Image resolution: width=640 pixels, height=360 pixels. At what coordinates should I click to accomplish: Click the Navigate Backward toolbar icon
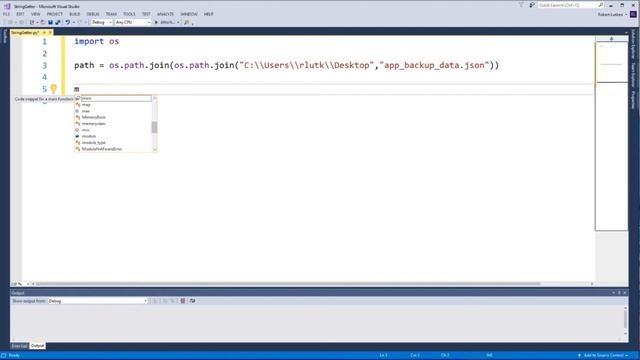click(x=10, y=22)
